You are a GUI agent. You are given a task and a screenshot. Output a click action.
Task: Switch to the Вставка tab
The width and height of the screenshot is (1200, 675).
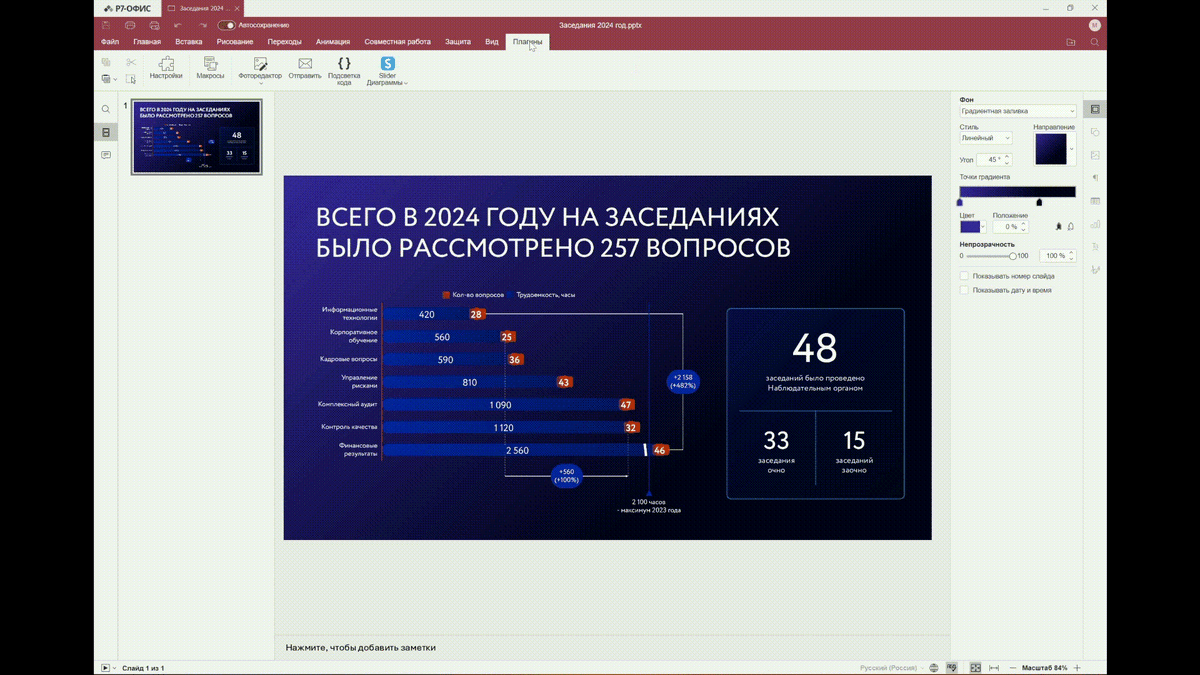[x=189, y=42]
